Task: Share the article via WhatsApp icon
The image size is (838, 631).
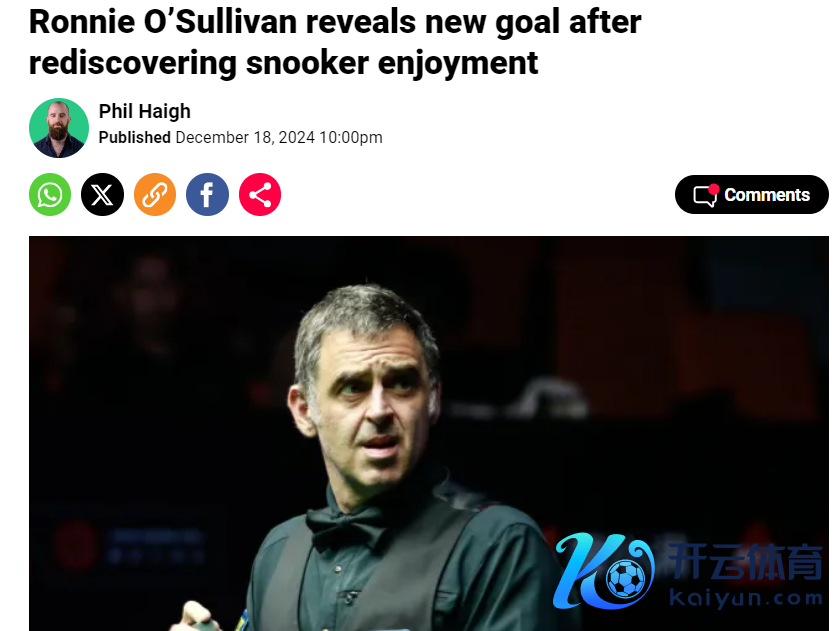Action: (x=50, y=194)
